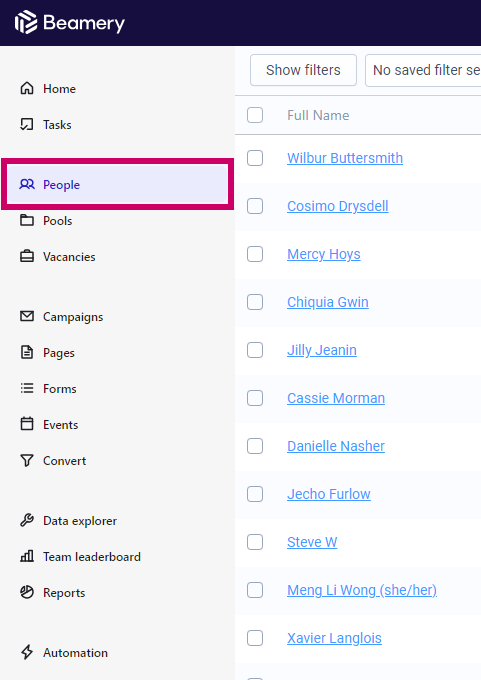481x680 pixels.
Task: Click the Tasks sidebar icon
Action: click(x=27, y=124)
